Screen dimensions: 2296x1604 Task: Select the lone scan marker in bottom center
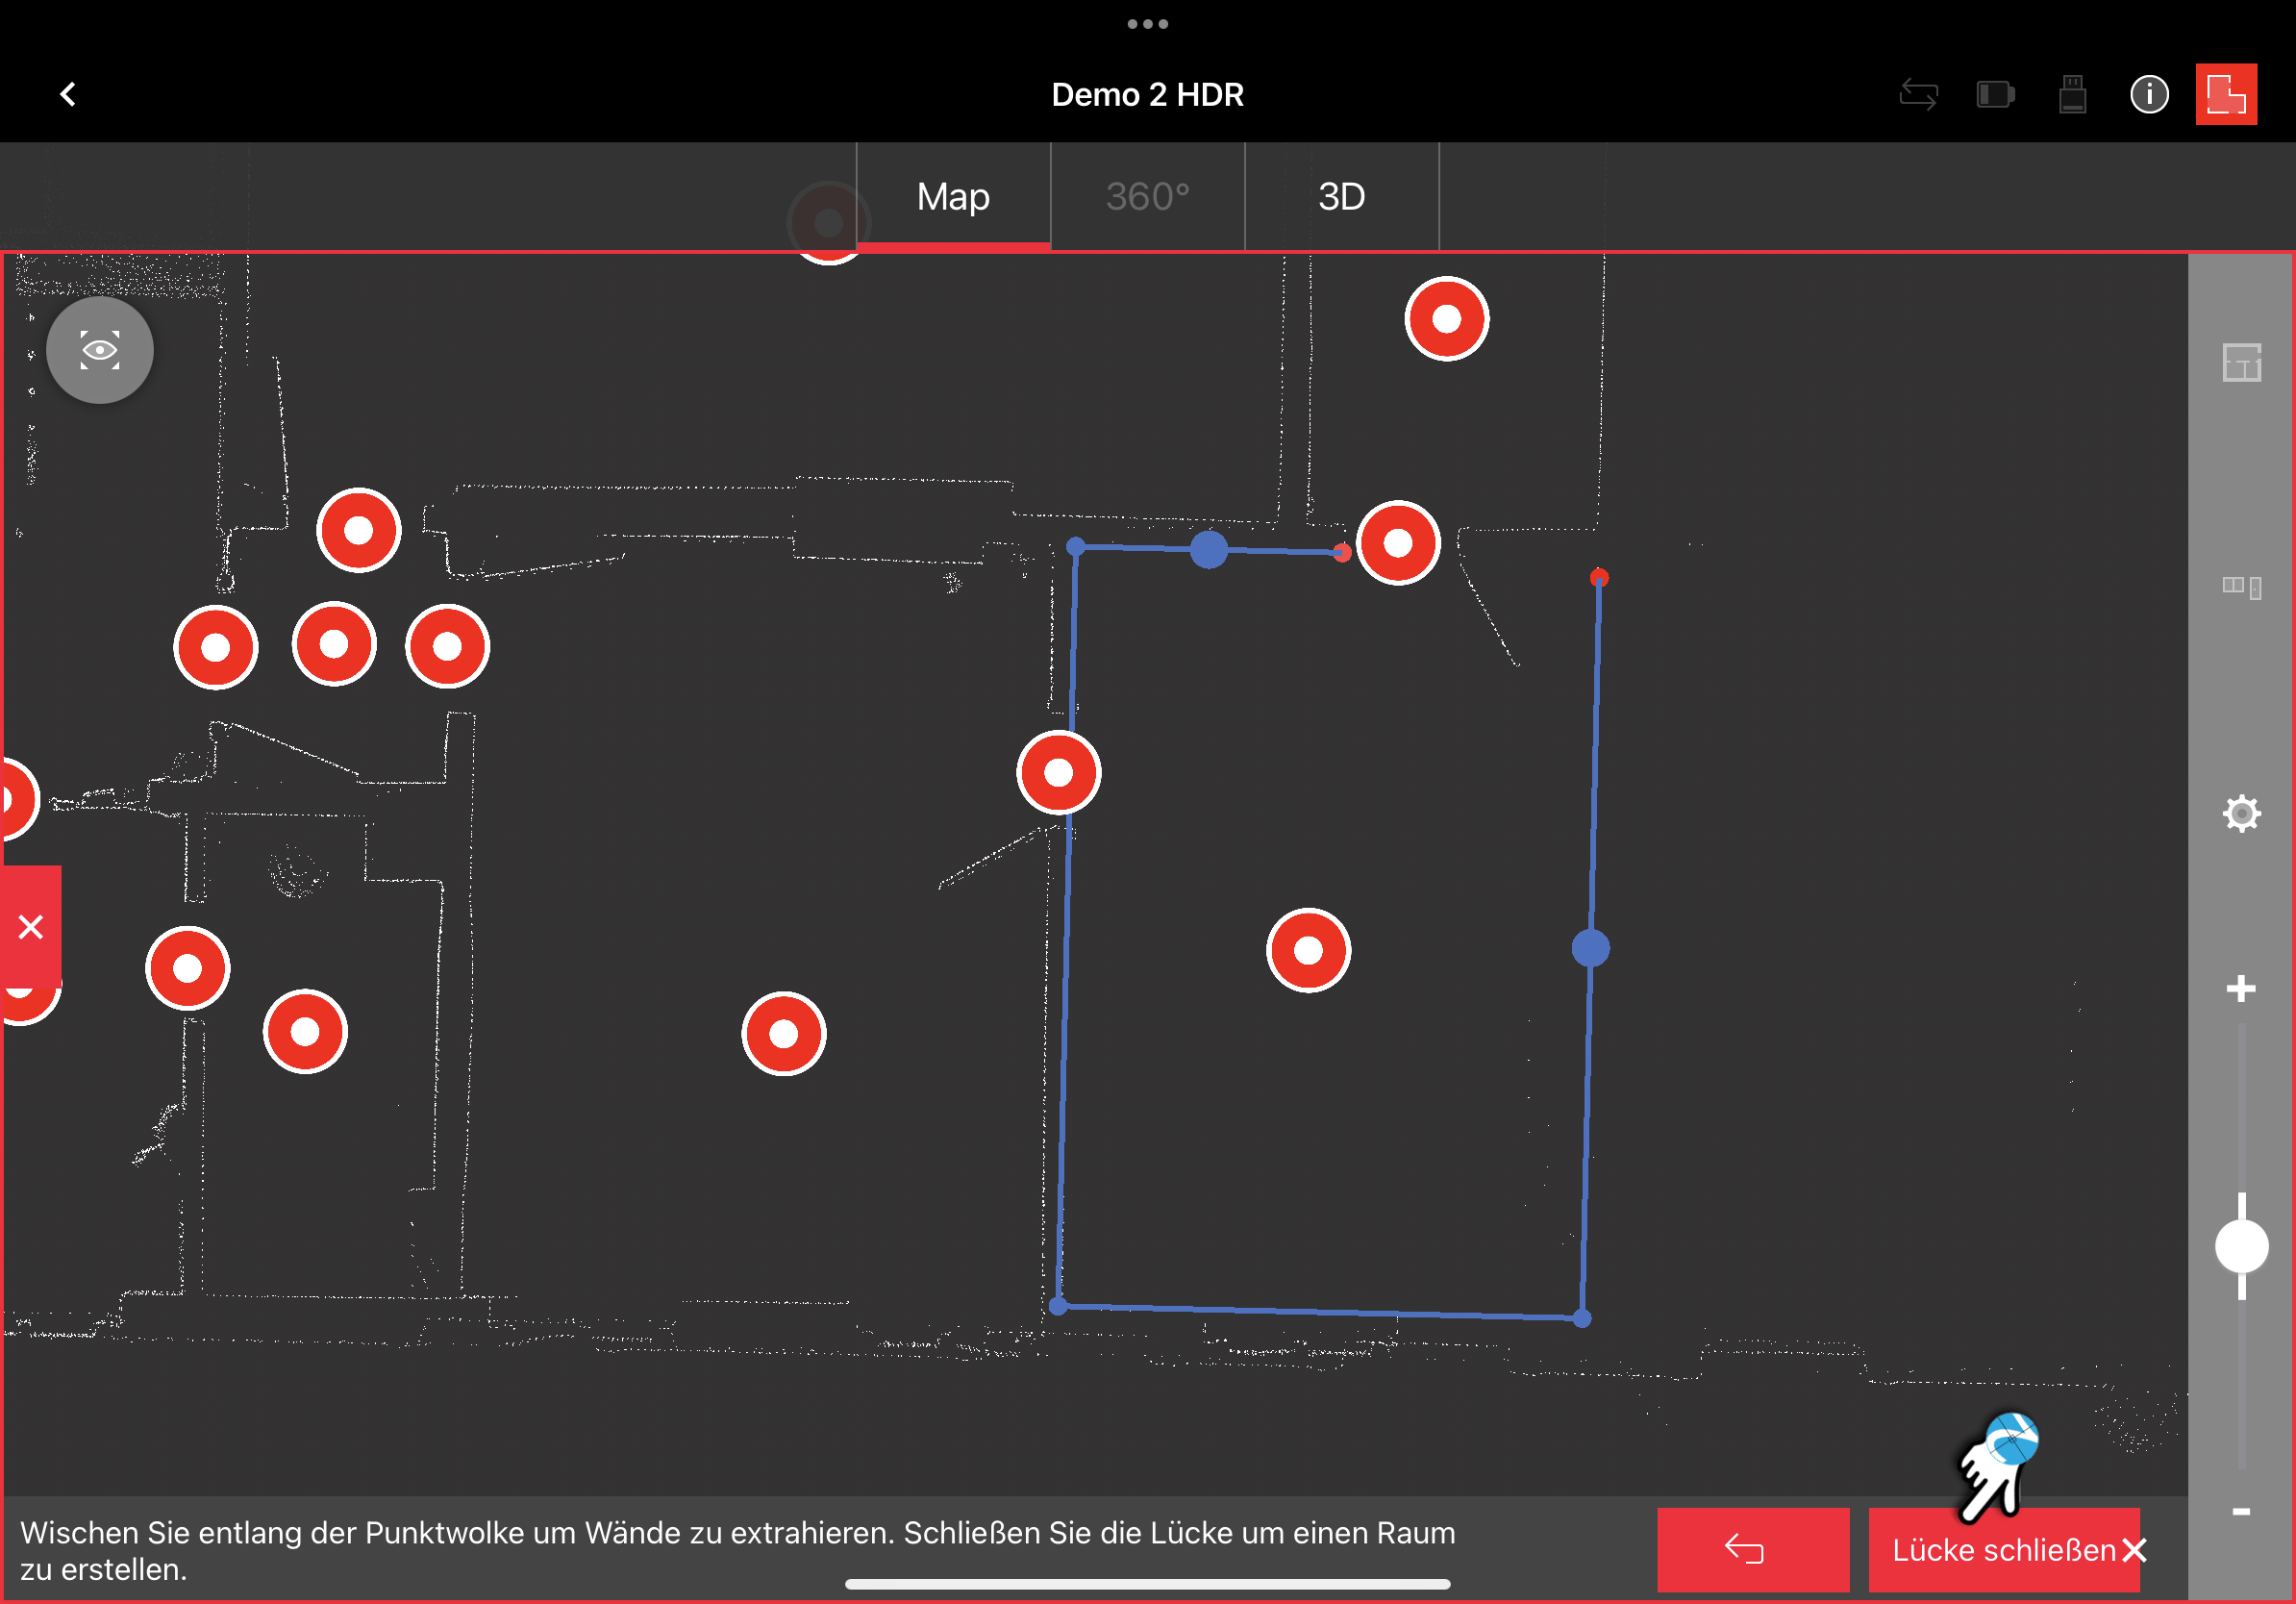783,1033
